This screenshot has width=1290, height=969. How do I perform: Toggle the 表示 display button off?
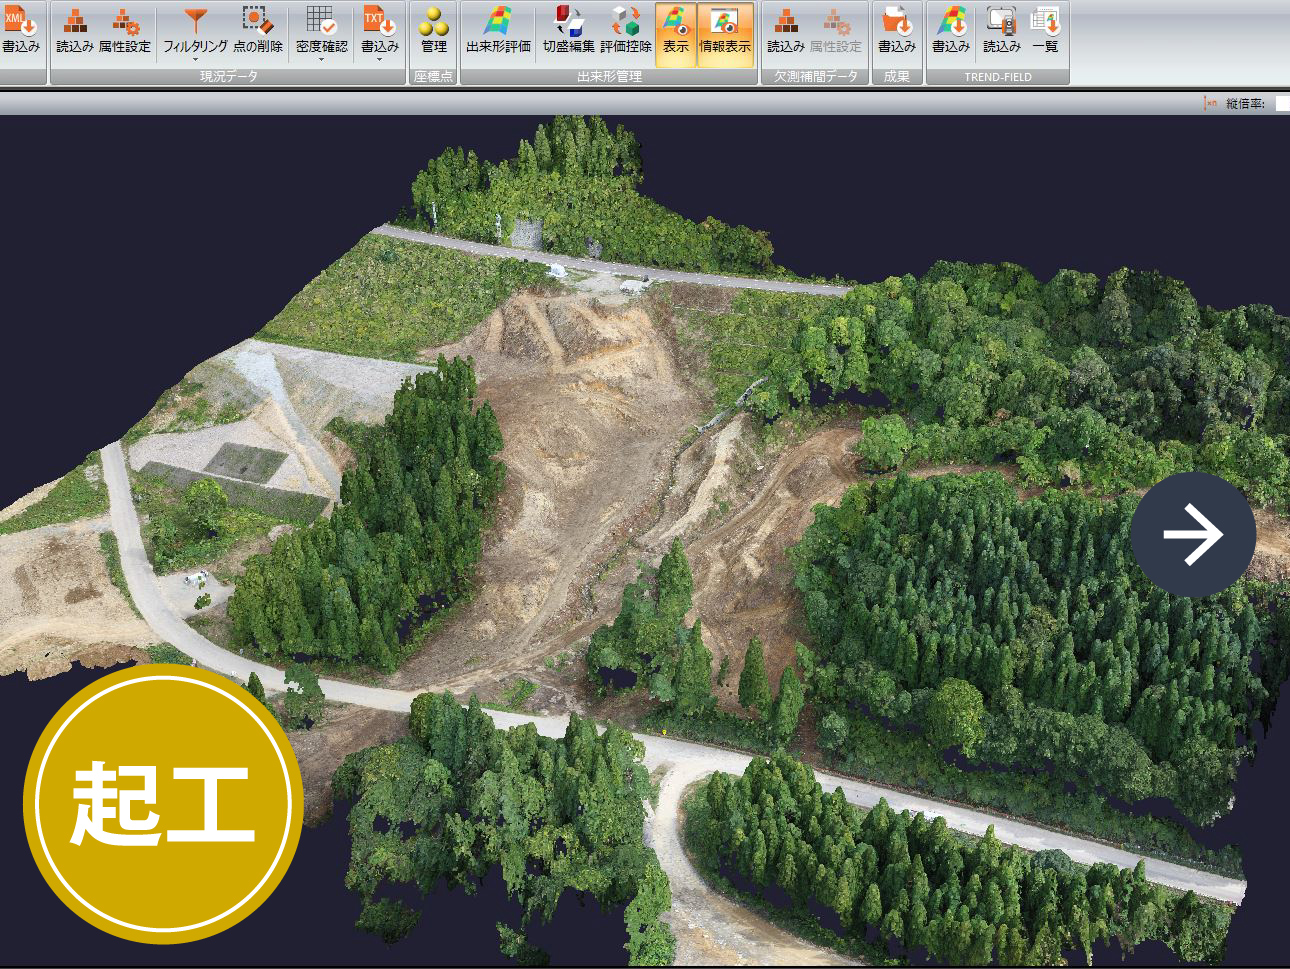coord(676,33)
